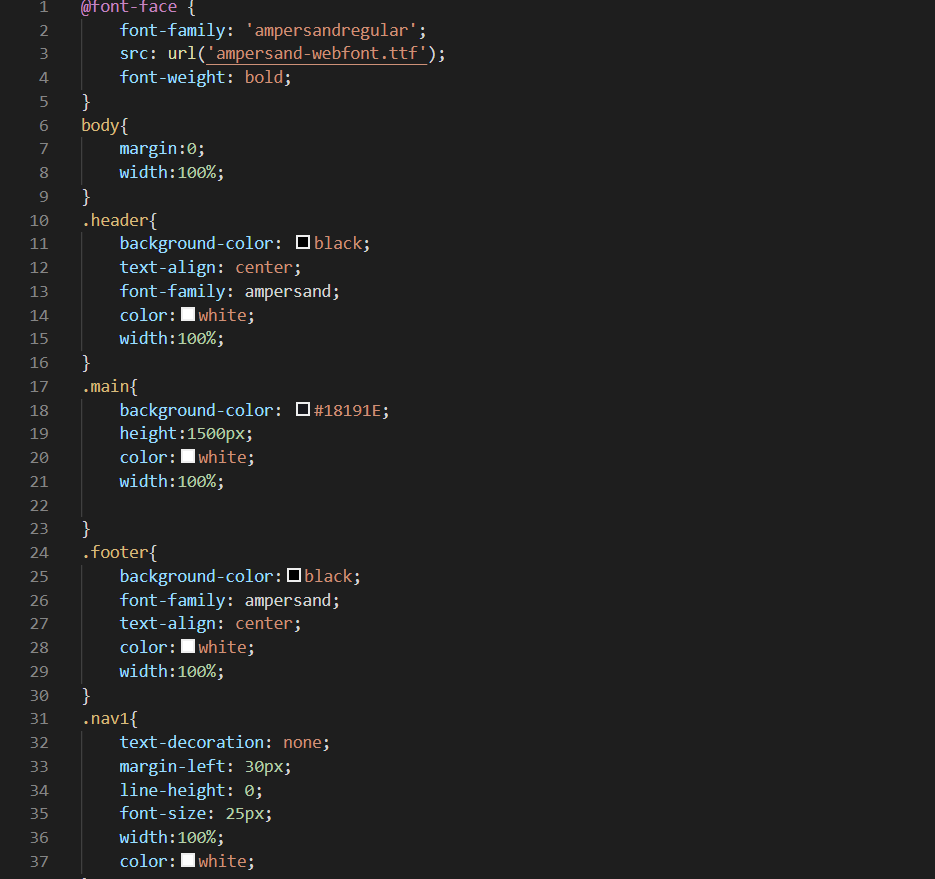Click 'text-decoration: none;' on line 32
Screen dimensions: 935x879
225,742
